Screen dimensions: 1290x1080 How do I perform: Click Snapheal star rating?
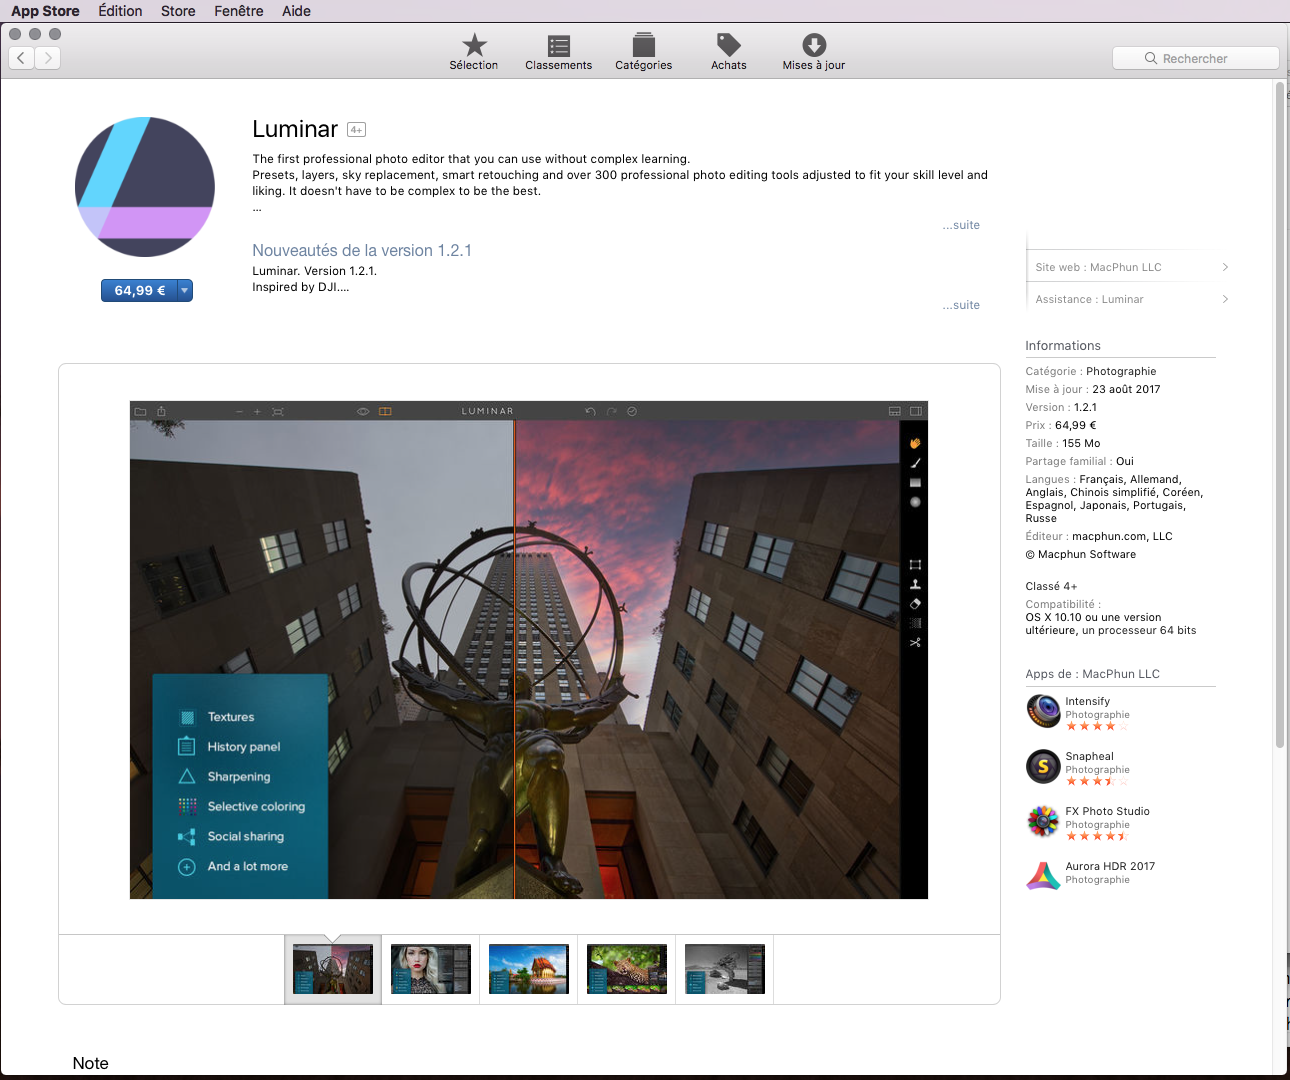pyautogui.click(x=1097, y=781)
